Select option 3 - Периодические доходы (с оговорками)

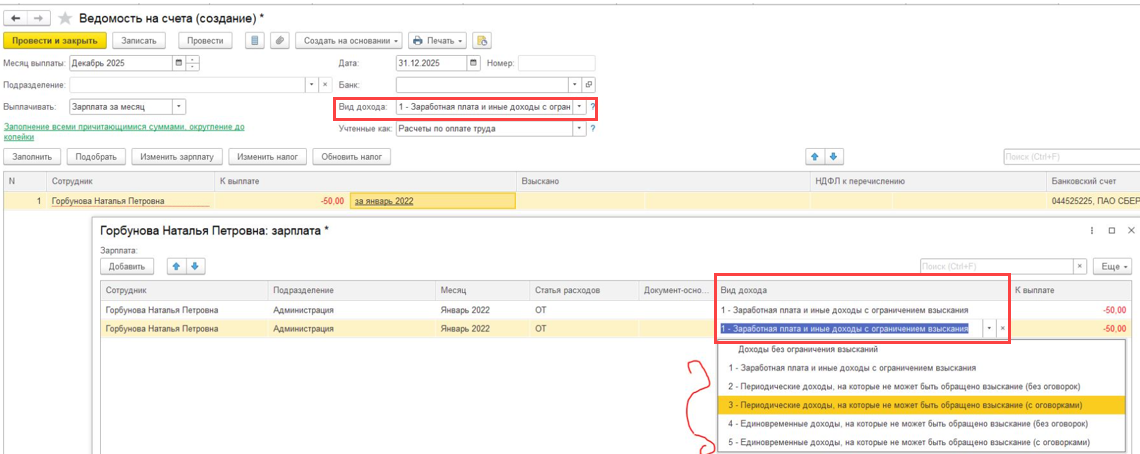click(x=905, y=404)
